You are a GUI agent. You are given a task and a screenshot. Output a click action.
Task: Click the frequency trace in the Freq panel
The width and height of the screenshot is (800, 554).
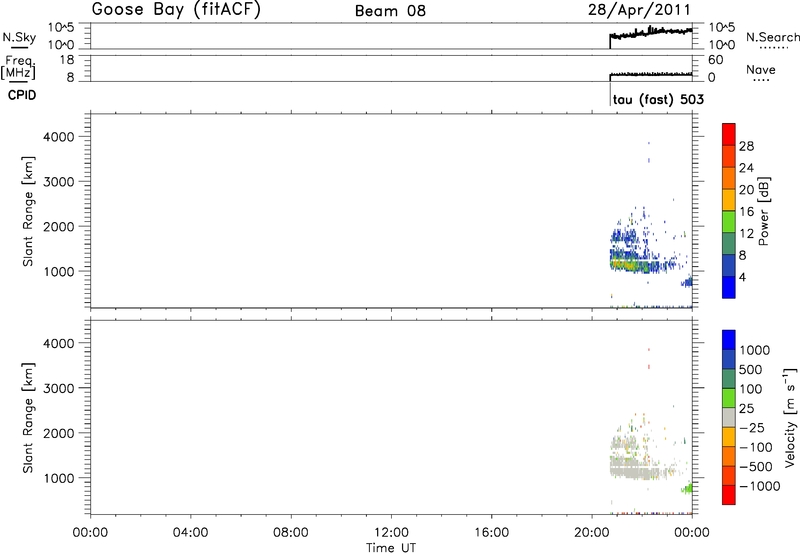(x=651, y=74)
